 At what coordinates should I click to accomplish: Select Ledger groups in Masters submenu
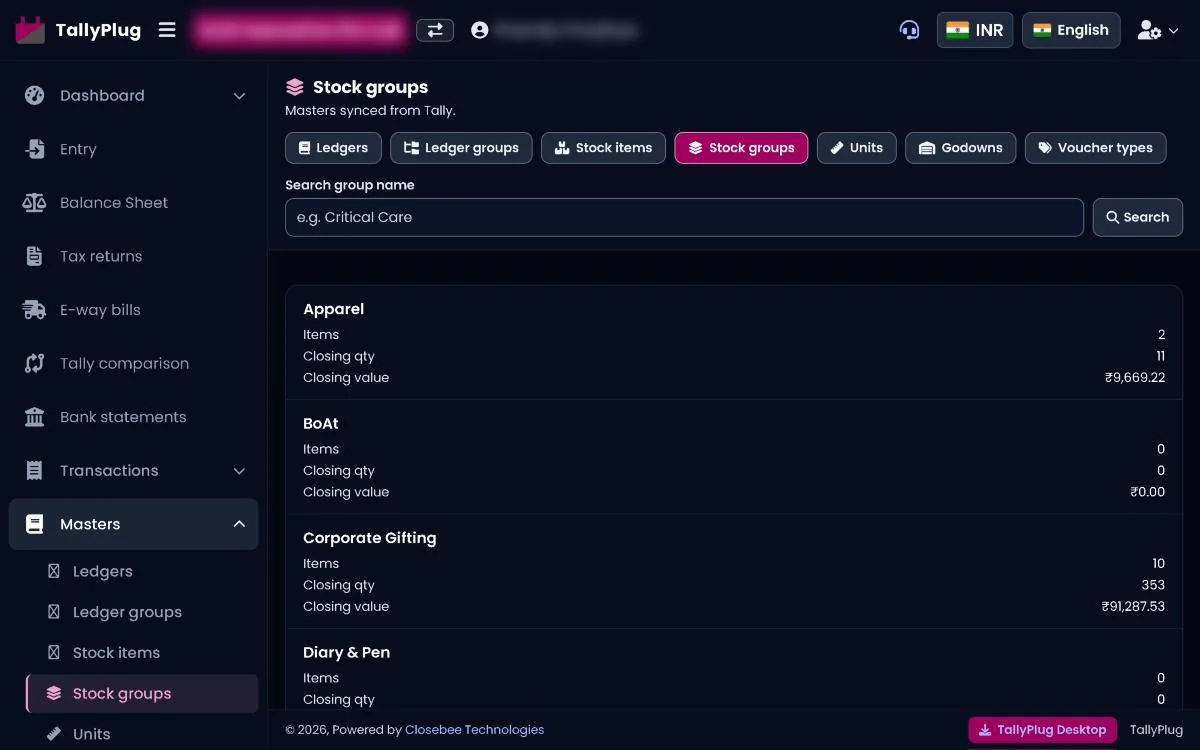[142, 612]
